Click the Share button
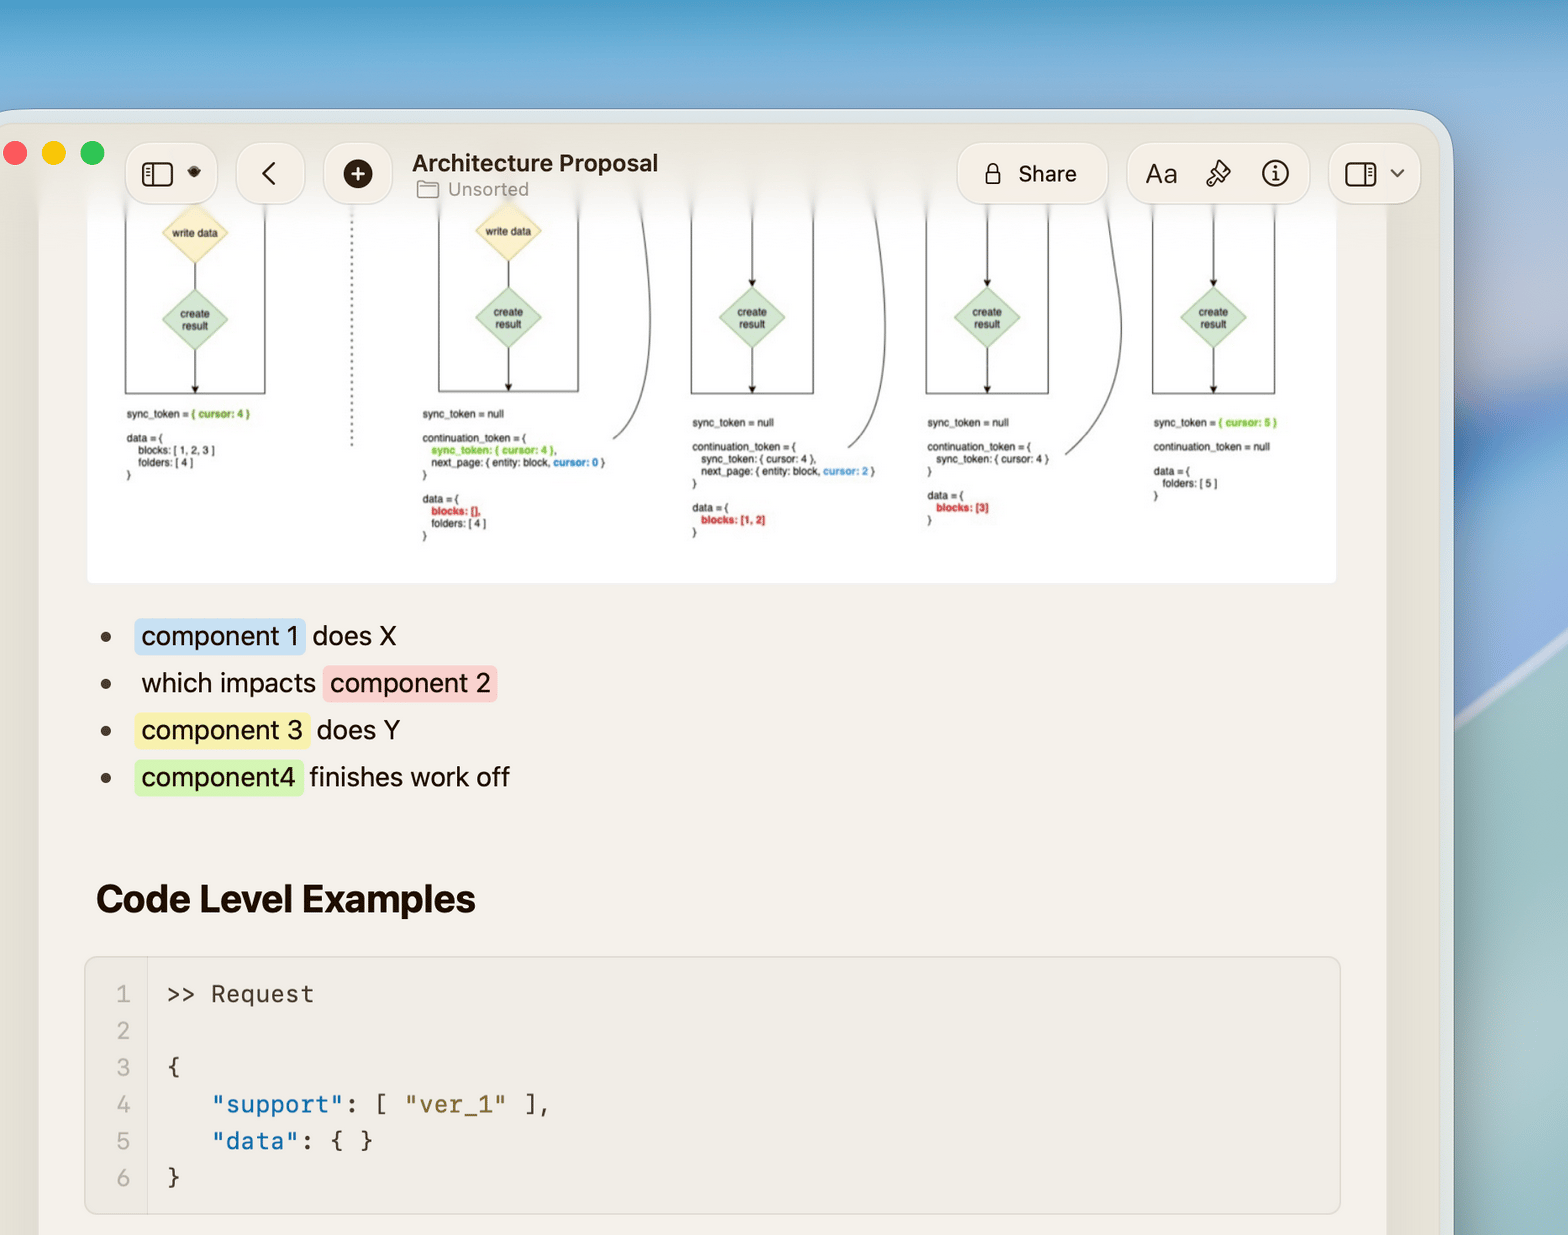1568x1235 pixels. pyautogui.click(x=1031, y=174)
